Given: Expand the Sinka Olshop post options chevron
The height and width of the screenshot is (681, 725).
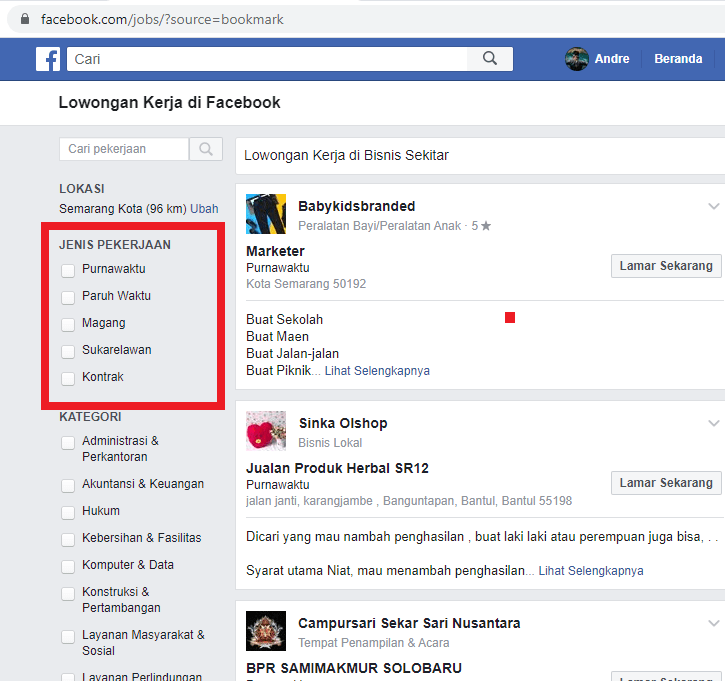Looking at the screenshot, I should point(714,423).
